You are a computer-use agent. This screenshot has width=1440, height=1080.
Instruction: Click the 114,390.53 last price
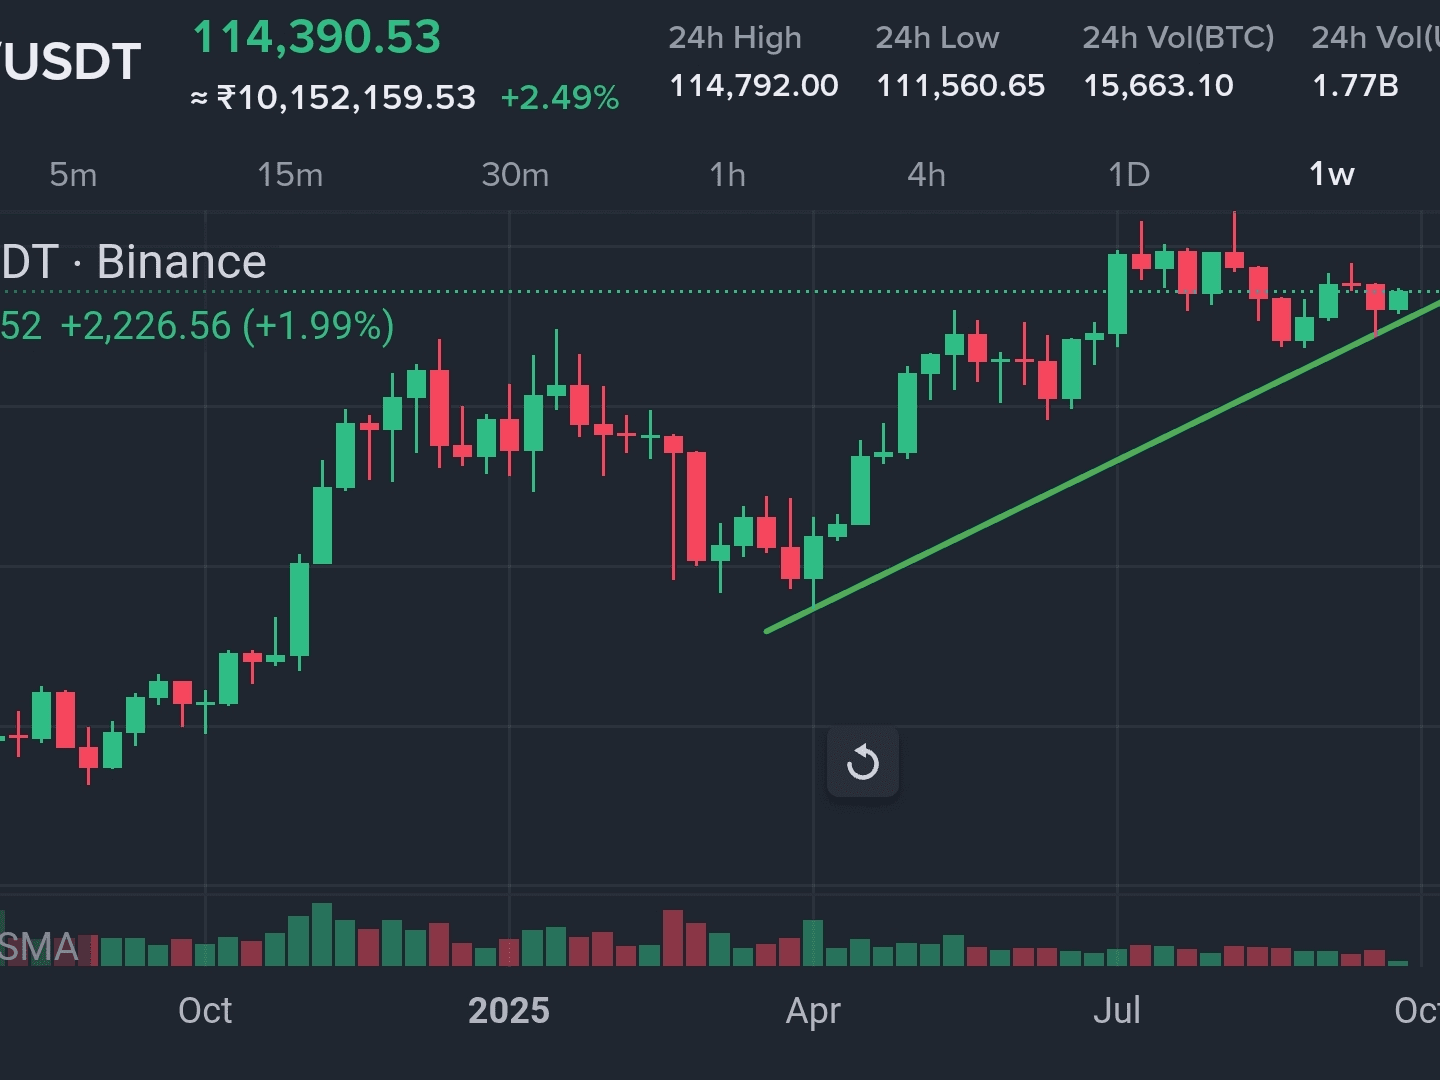[316, 38]
